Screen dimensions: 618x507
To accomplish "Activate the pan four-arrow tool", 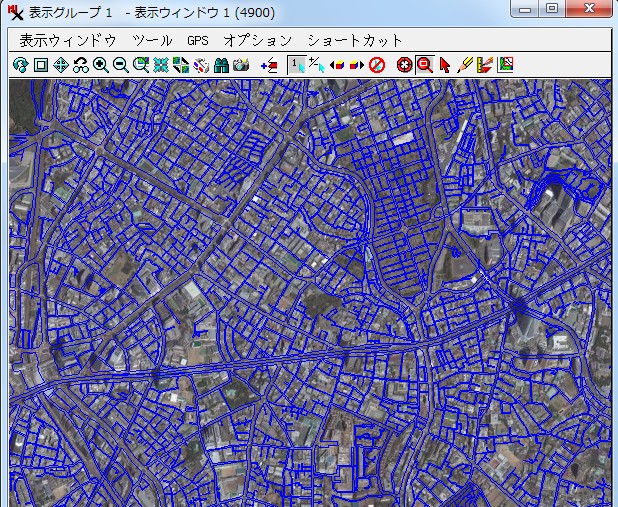I will point(60,66).
